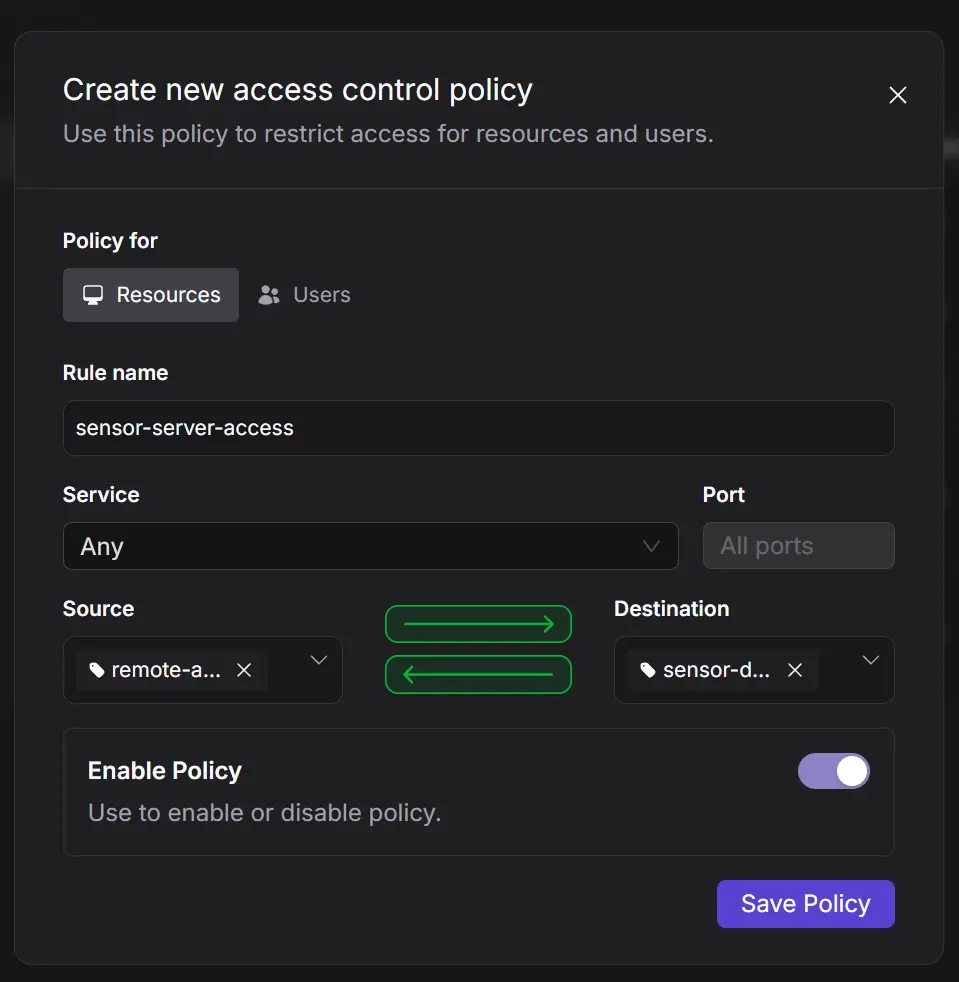Click the sensor-d tag label in Destination

pyautogui.click(x=716, y=670)
